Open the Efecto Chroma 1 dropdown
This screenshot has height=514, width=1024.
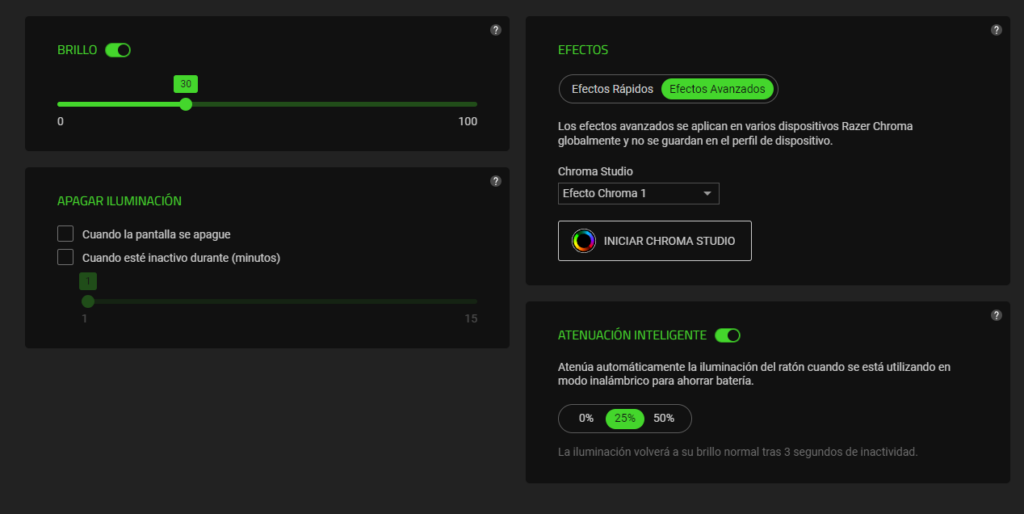click(x=637, y=193)
